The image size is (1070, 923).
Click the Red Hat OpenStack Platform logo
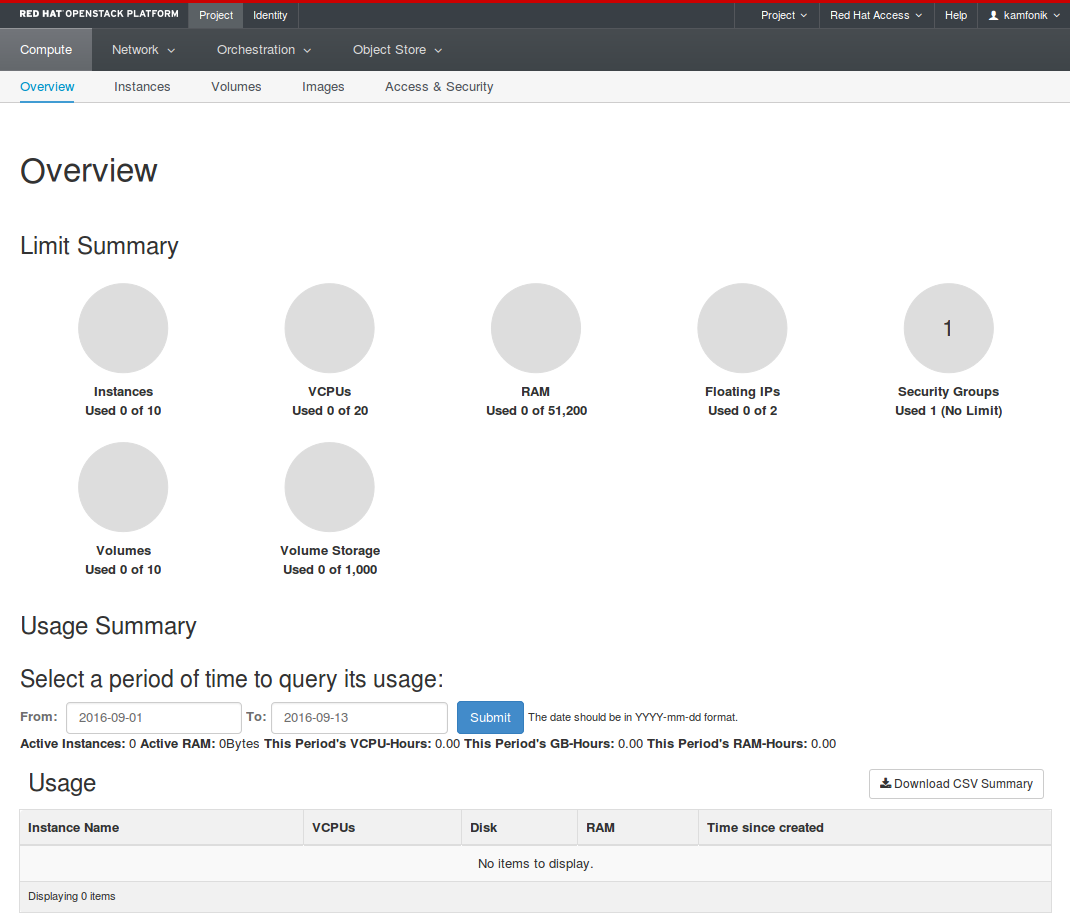(x=99, y=14)
